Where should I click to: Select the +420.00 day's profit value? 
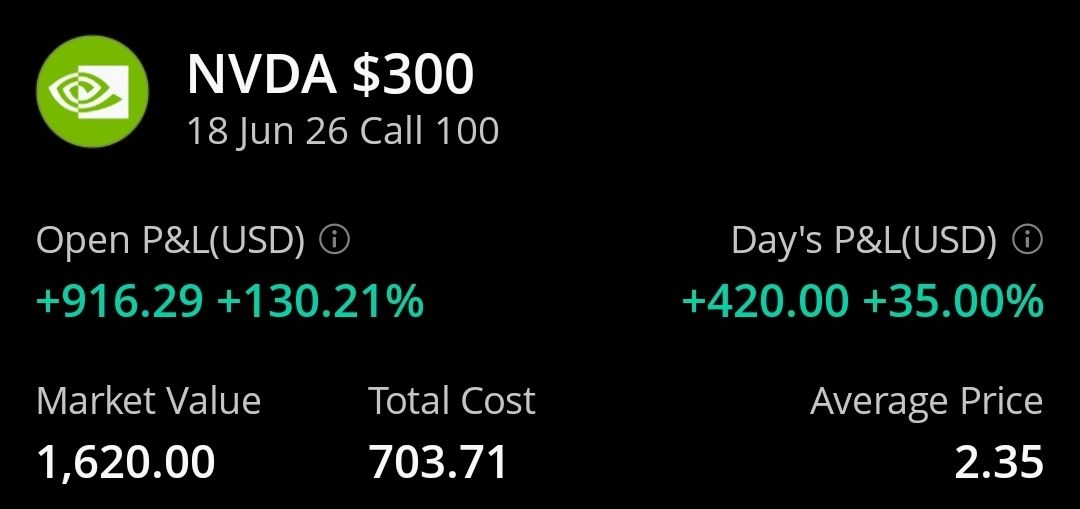click(766, 301)
